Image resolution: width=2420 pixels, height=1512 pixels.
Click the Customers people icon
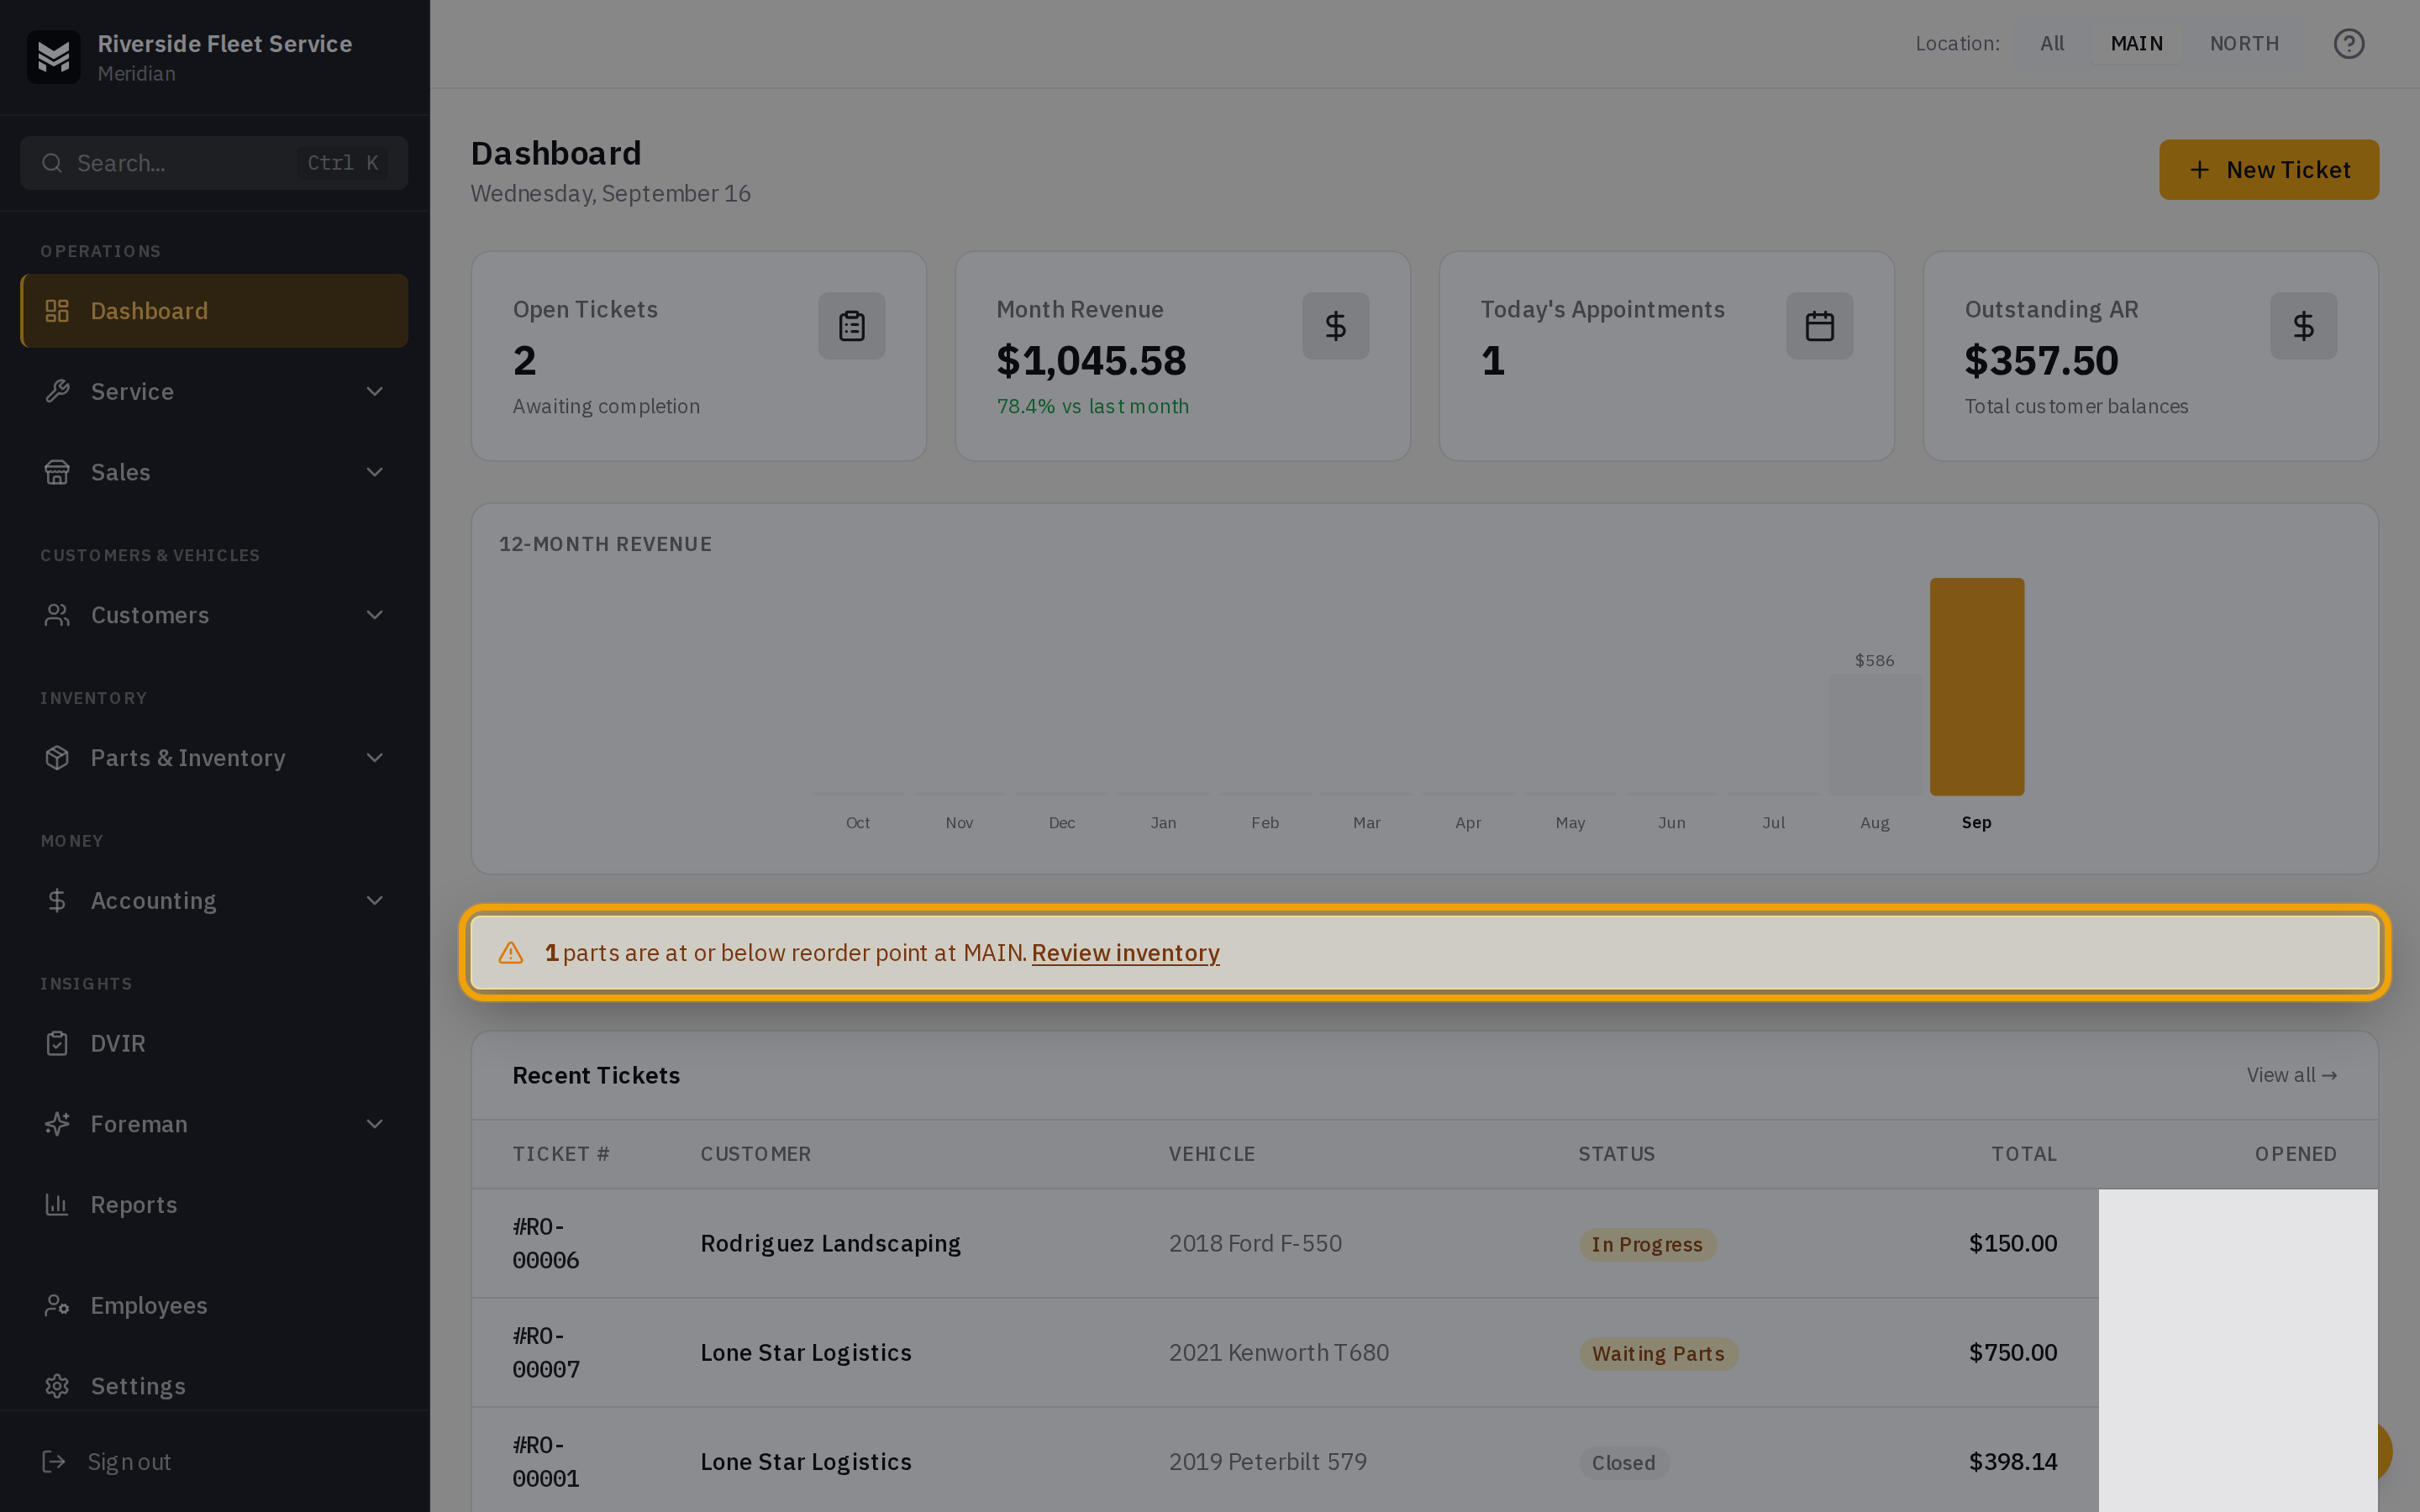click(57, 615)
